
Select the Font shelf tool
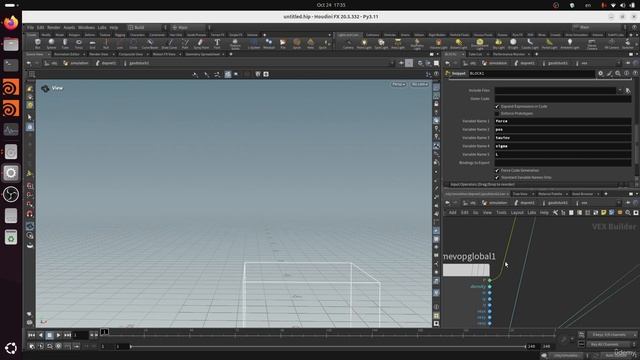(217, 43)
